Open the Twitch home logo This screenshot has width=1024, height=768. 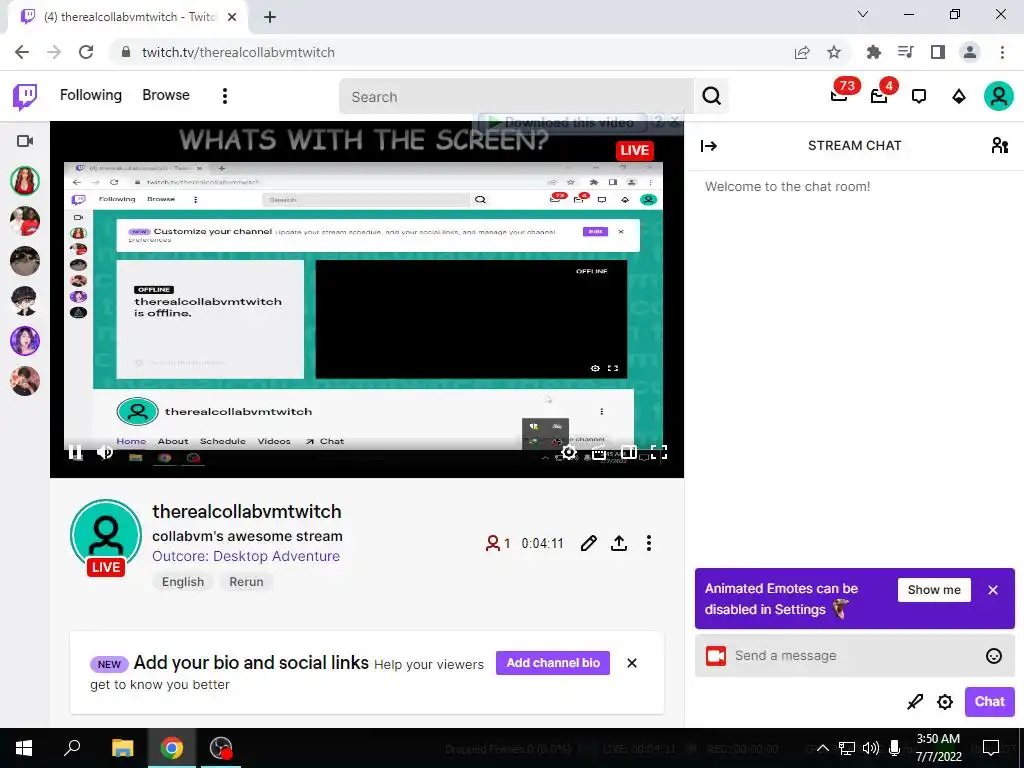[x=25, y=97]
